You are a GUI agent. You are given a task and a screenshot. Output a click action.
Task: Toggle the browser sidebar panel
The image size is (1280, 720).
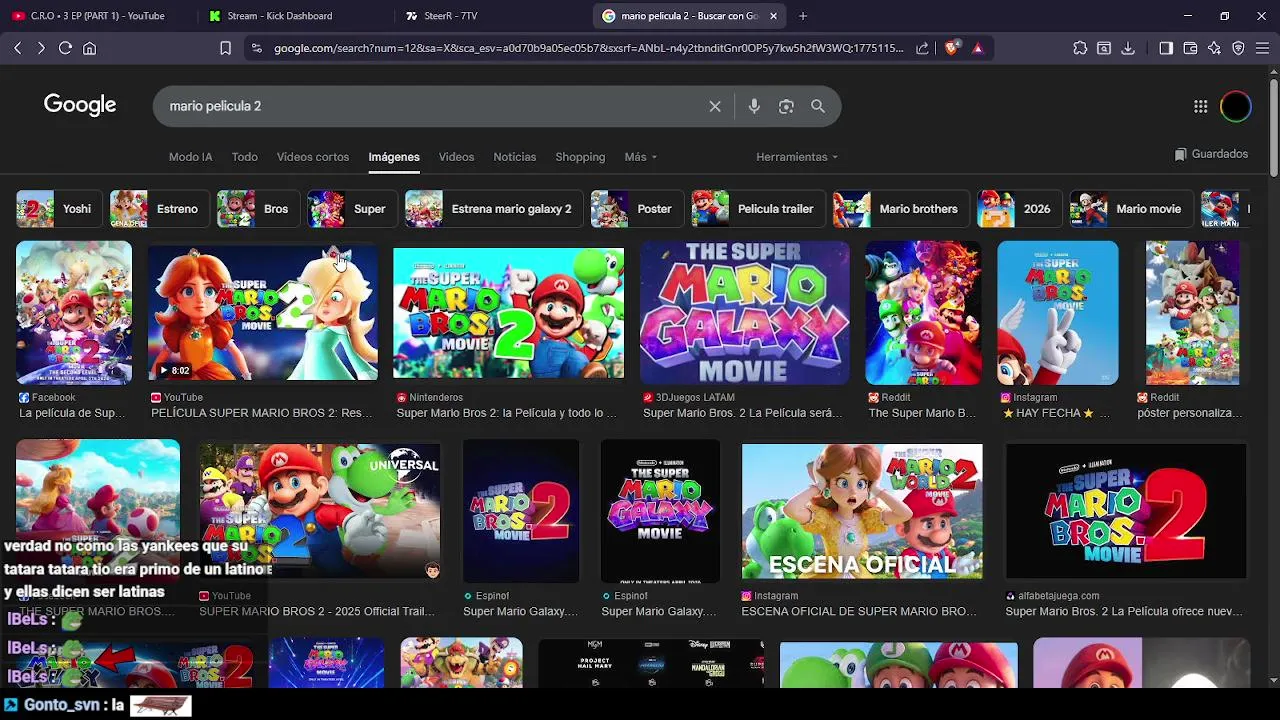click(x=1166, y=48)
